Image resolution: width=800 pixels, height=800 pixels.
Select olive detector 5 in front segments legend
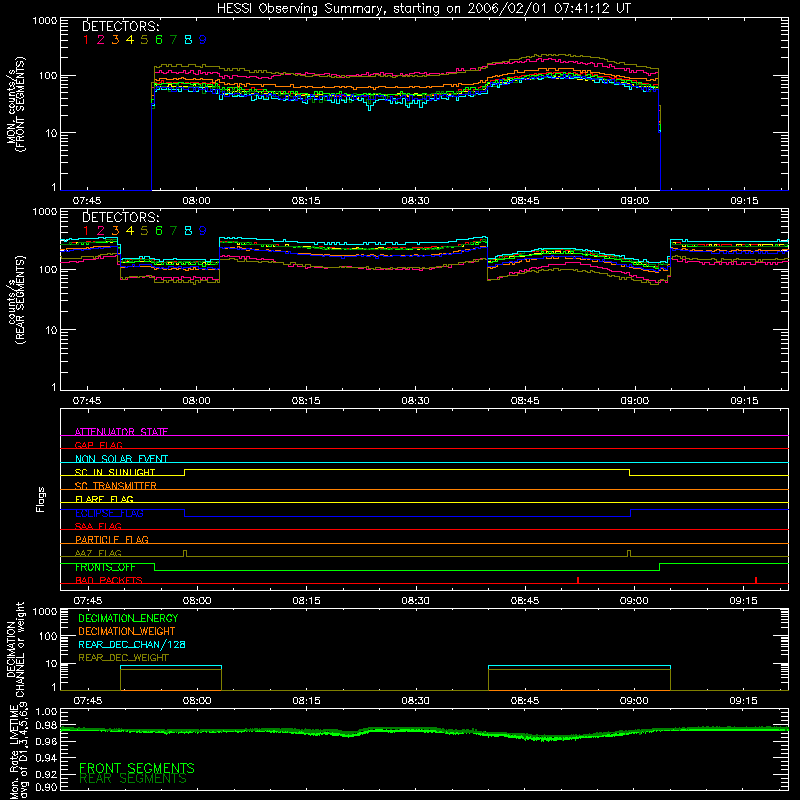click(x=144, y=40)
